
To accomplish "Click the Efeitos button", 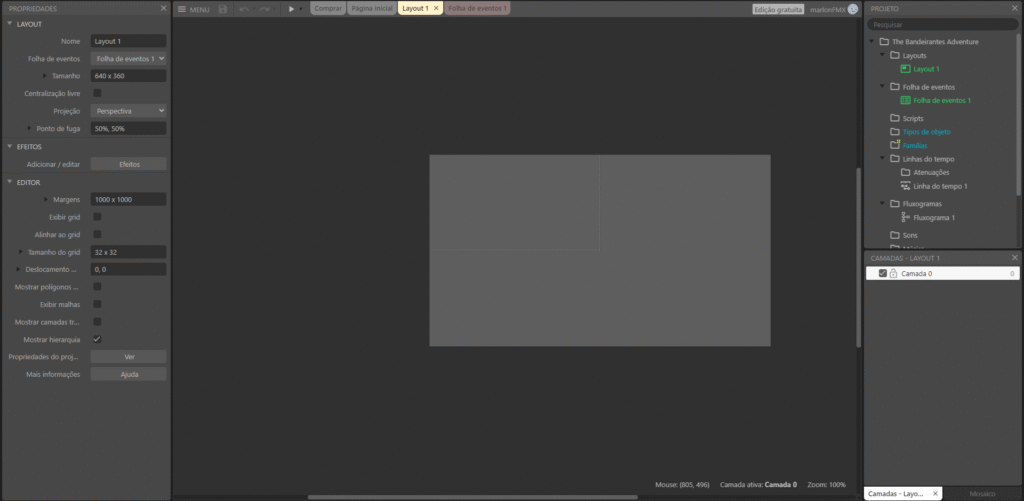I will coord(128,164).
